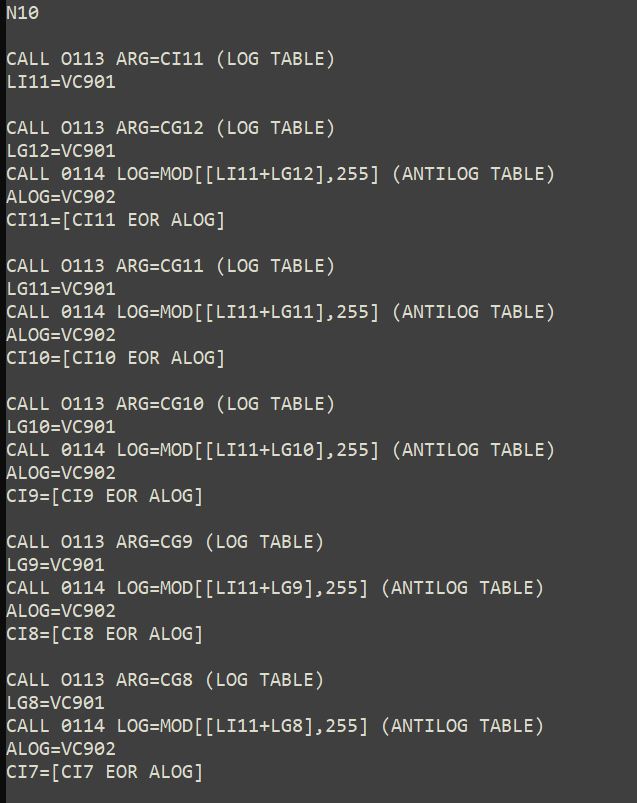Click the line CALL O113 ARG=CG12

(x=170, y=128)
